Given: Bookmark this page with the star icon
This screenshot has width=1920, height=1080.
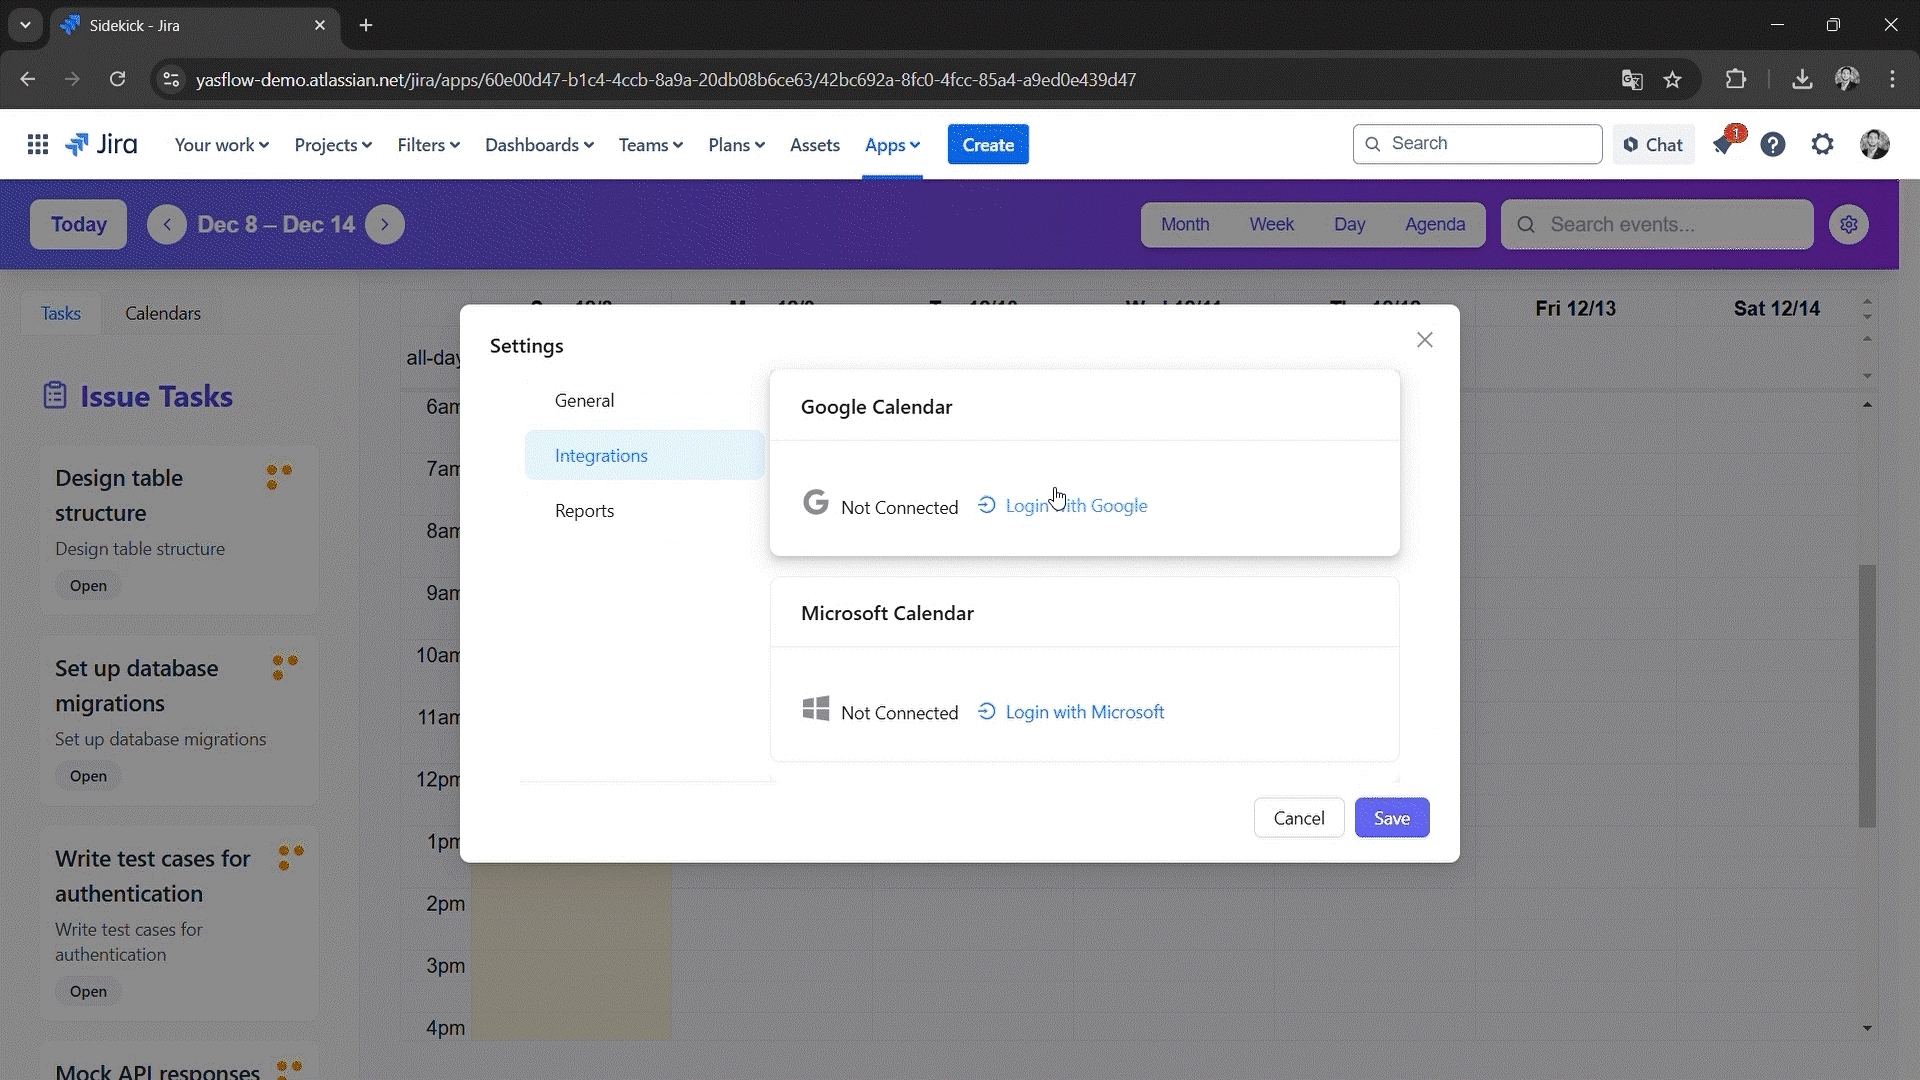Looking at the screenshot, I should tap(1672, 80).
